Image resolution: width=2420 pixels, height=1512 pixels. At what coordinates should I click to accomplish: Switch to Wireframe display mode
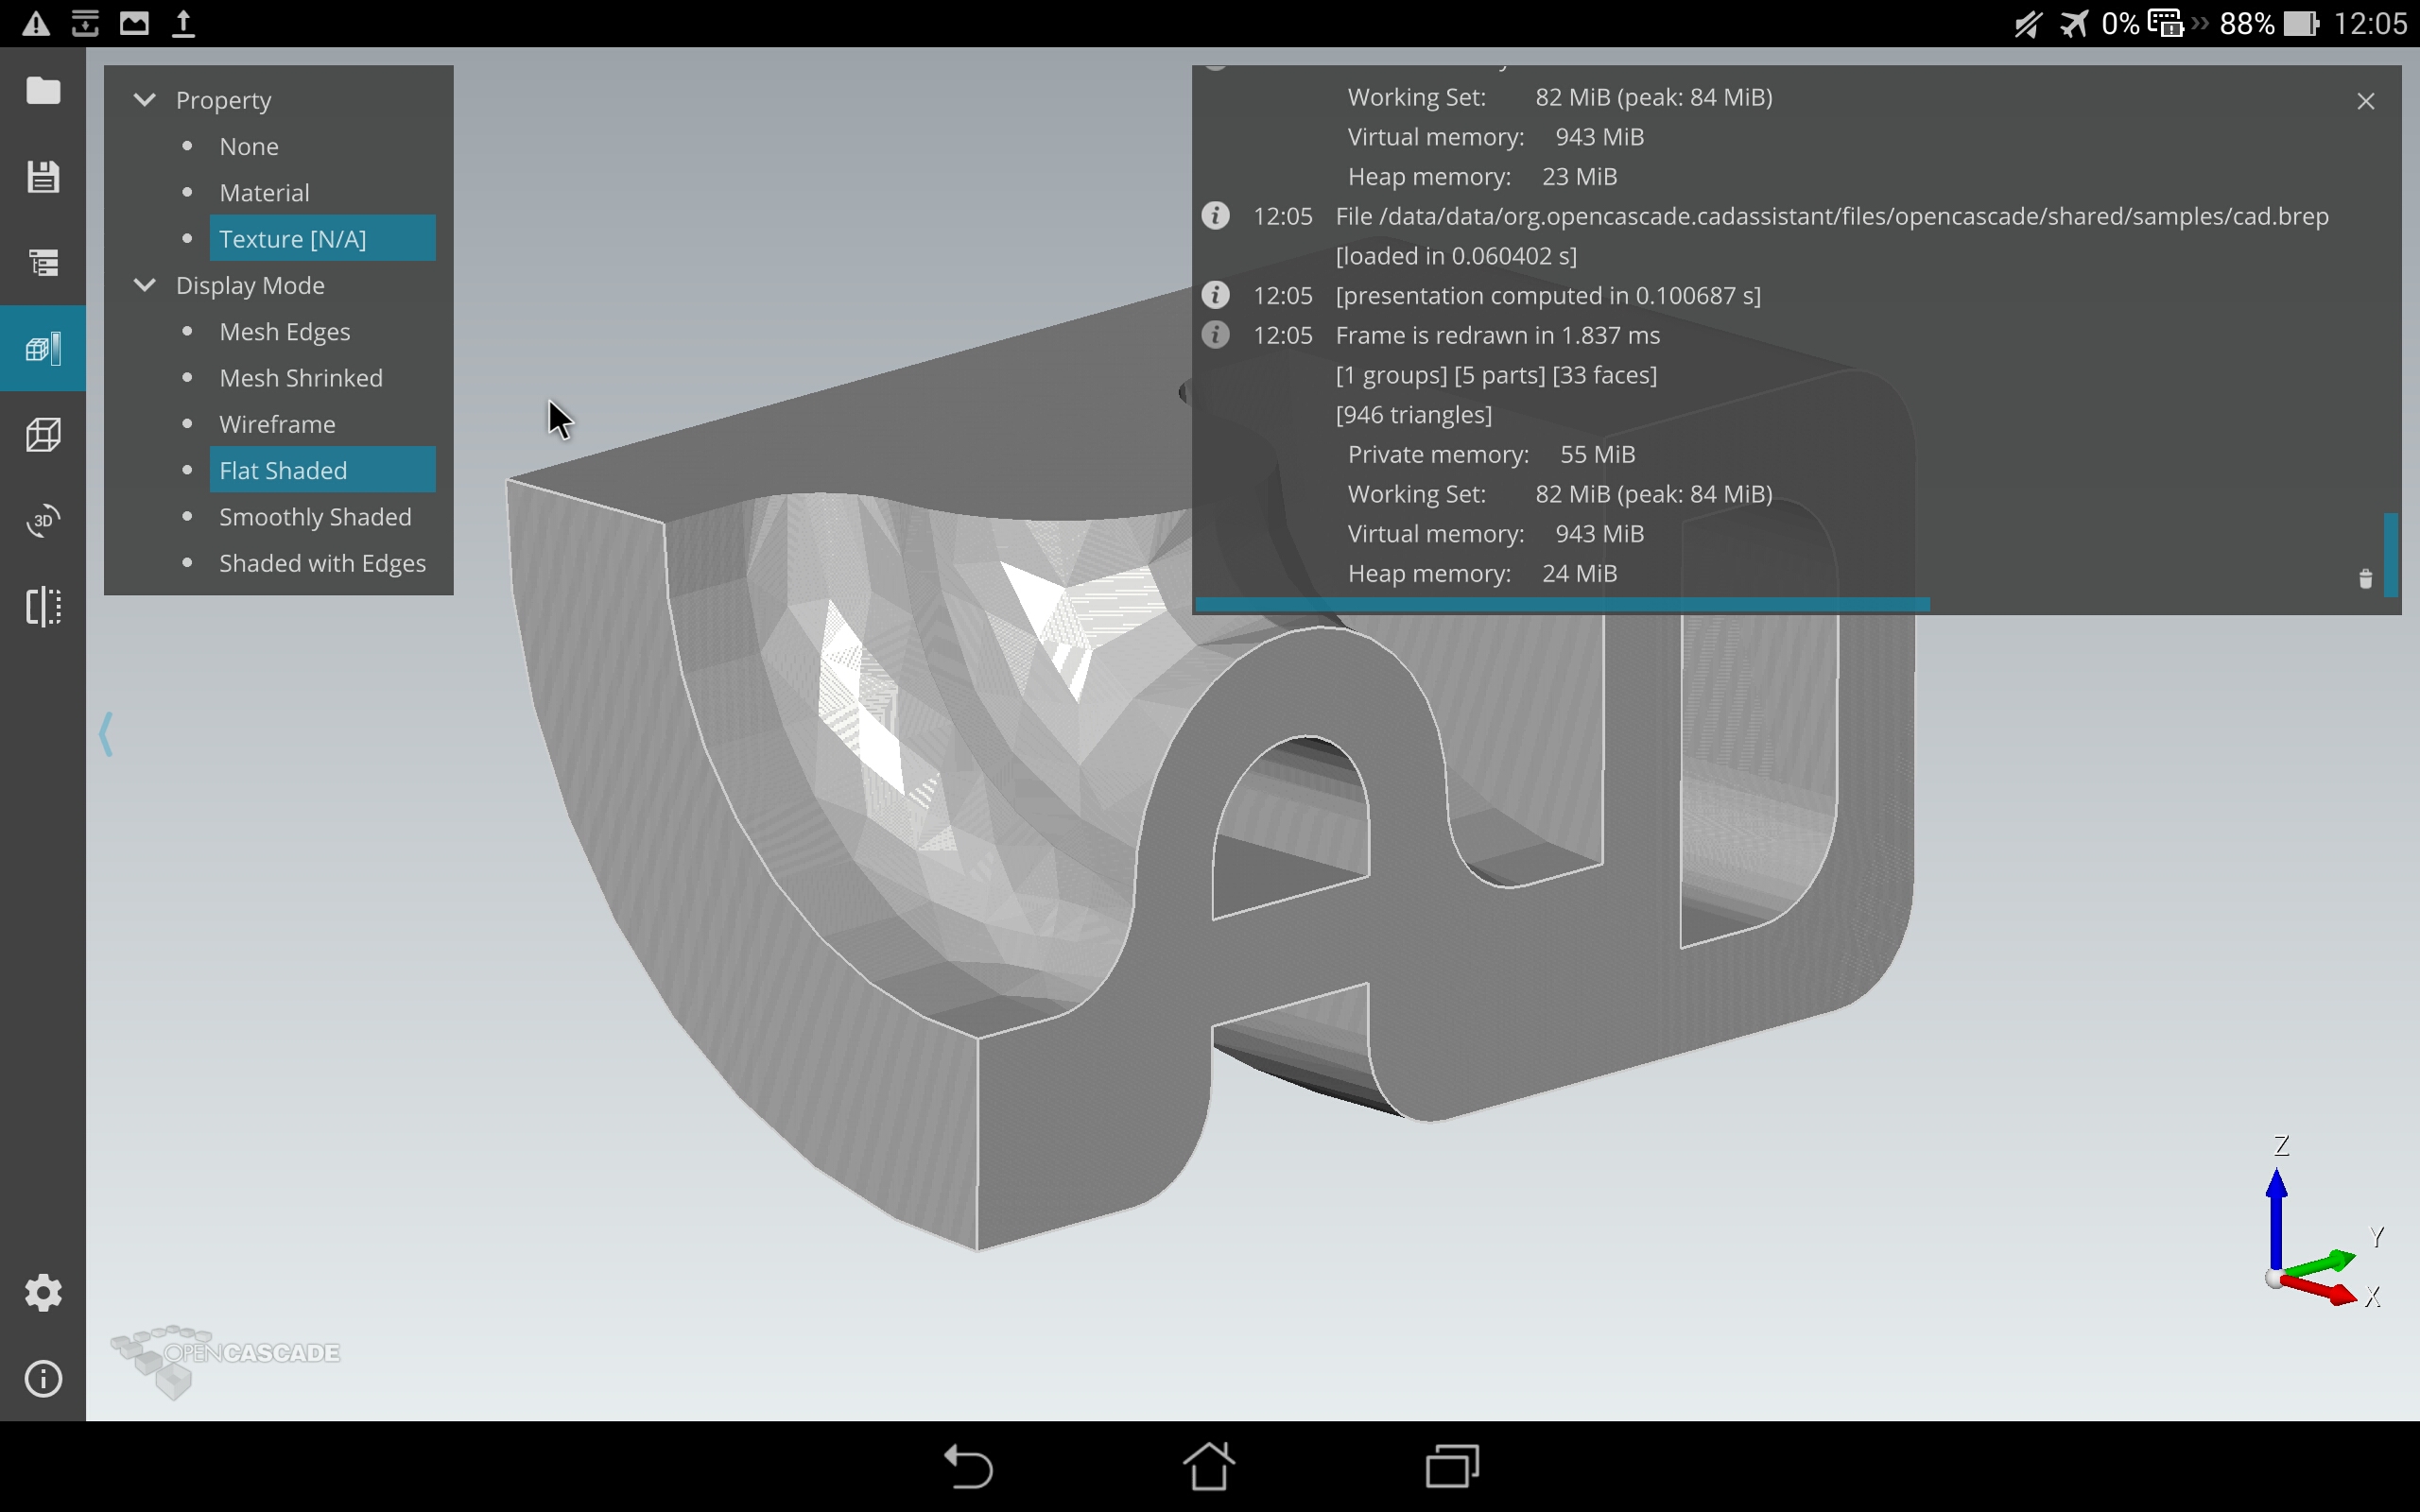click(x=277, y=424)
